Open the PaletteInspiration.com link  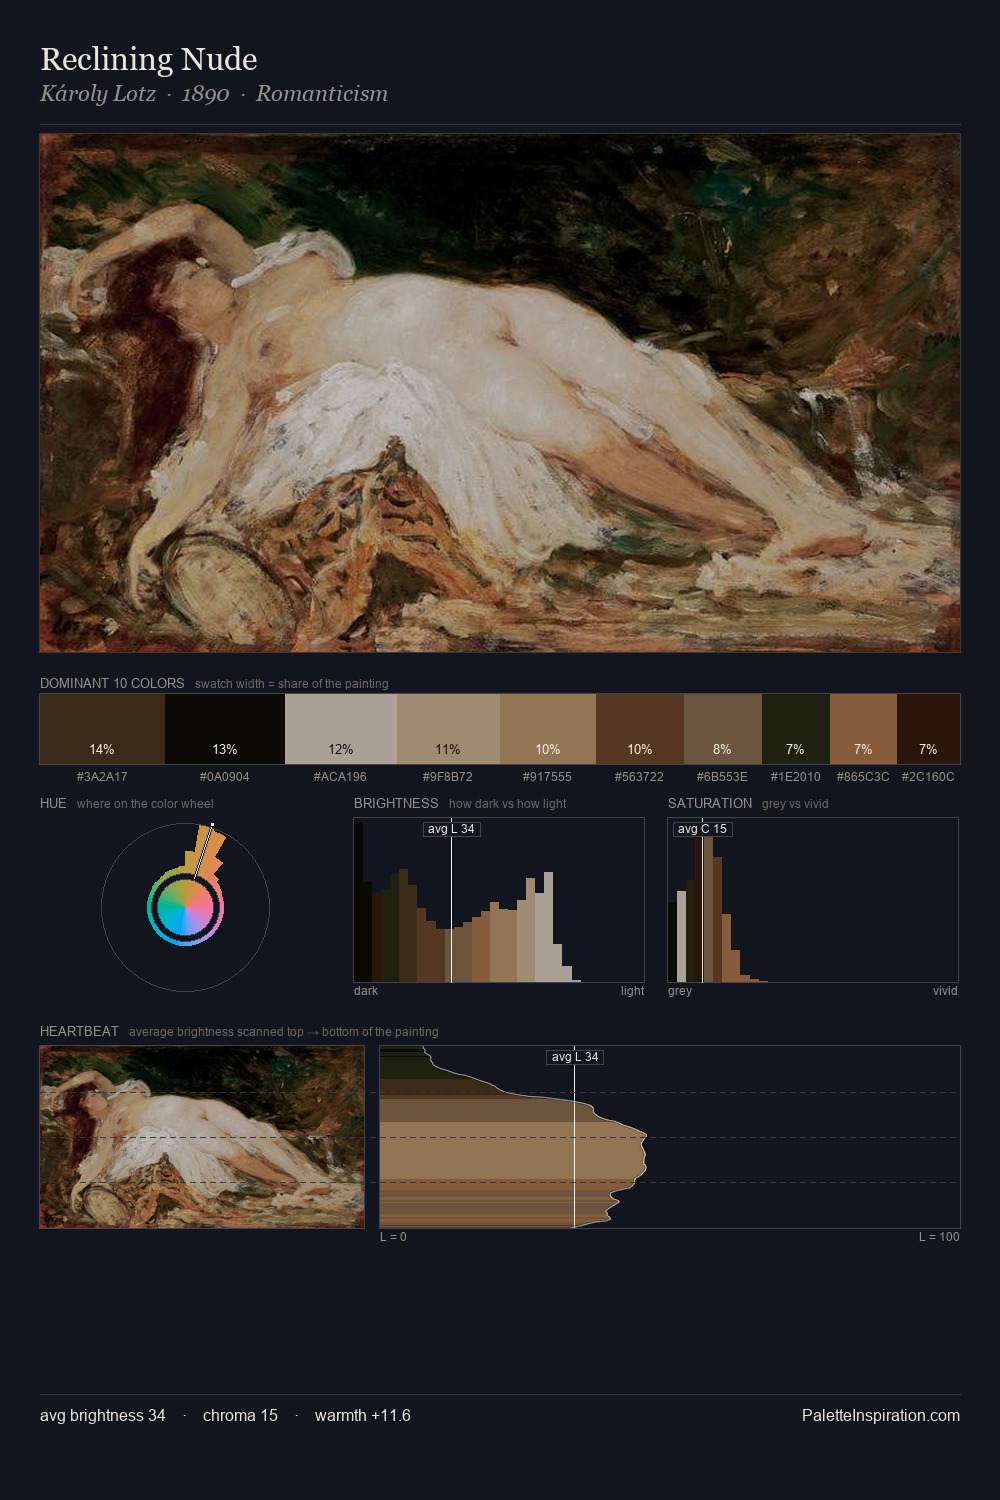pyautogui.click(x=881, y=1415)
